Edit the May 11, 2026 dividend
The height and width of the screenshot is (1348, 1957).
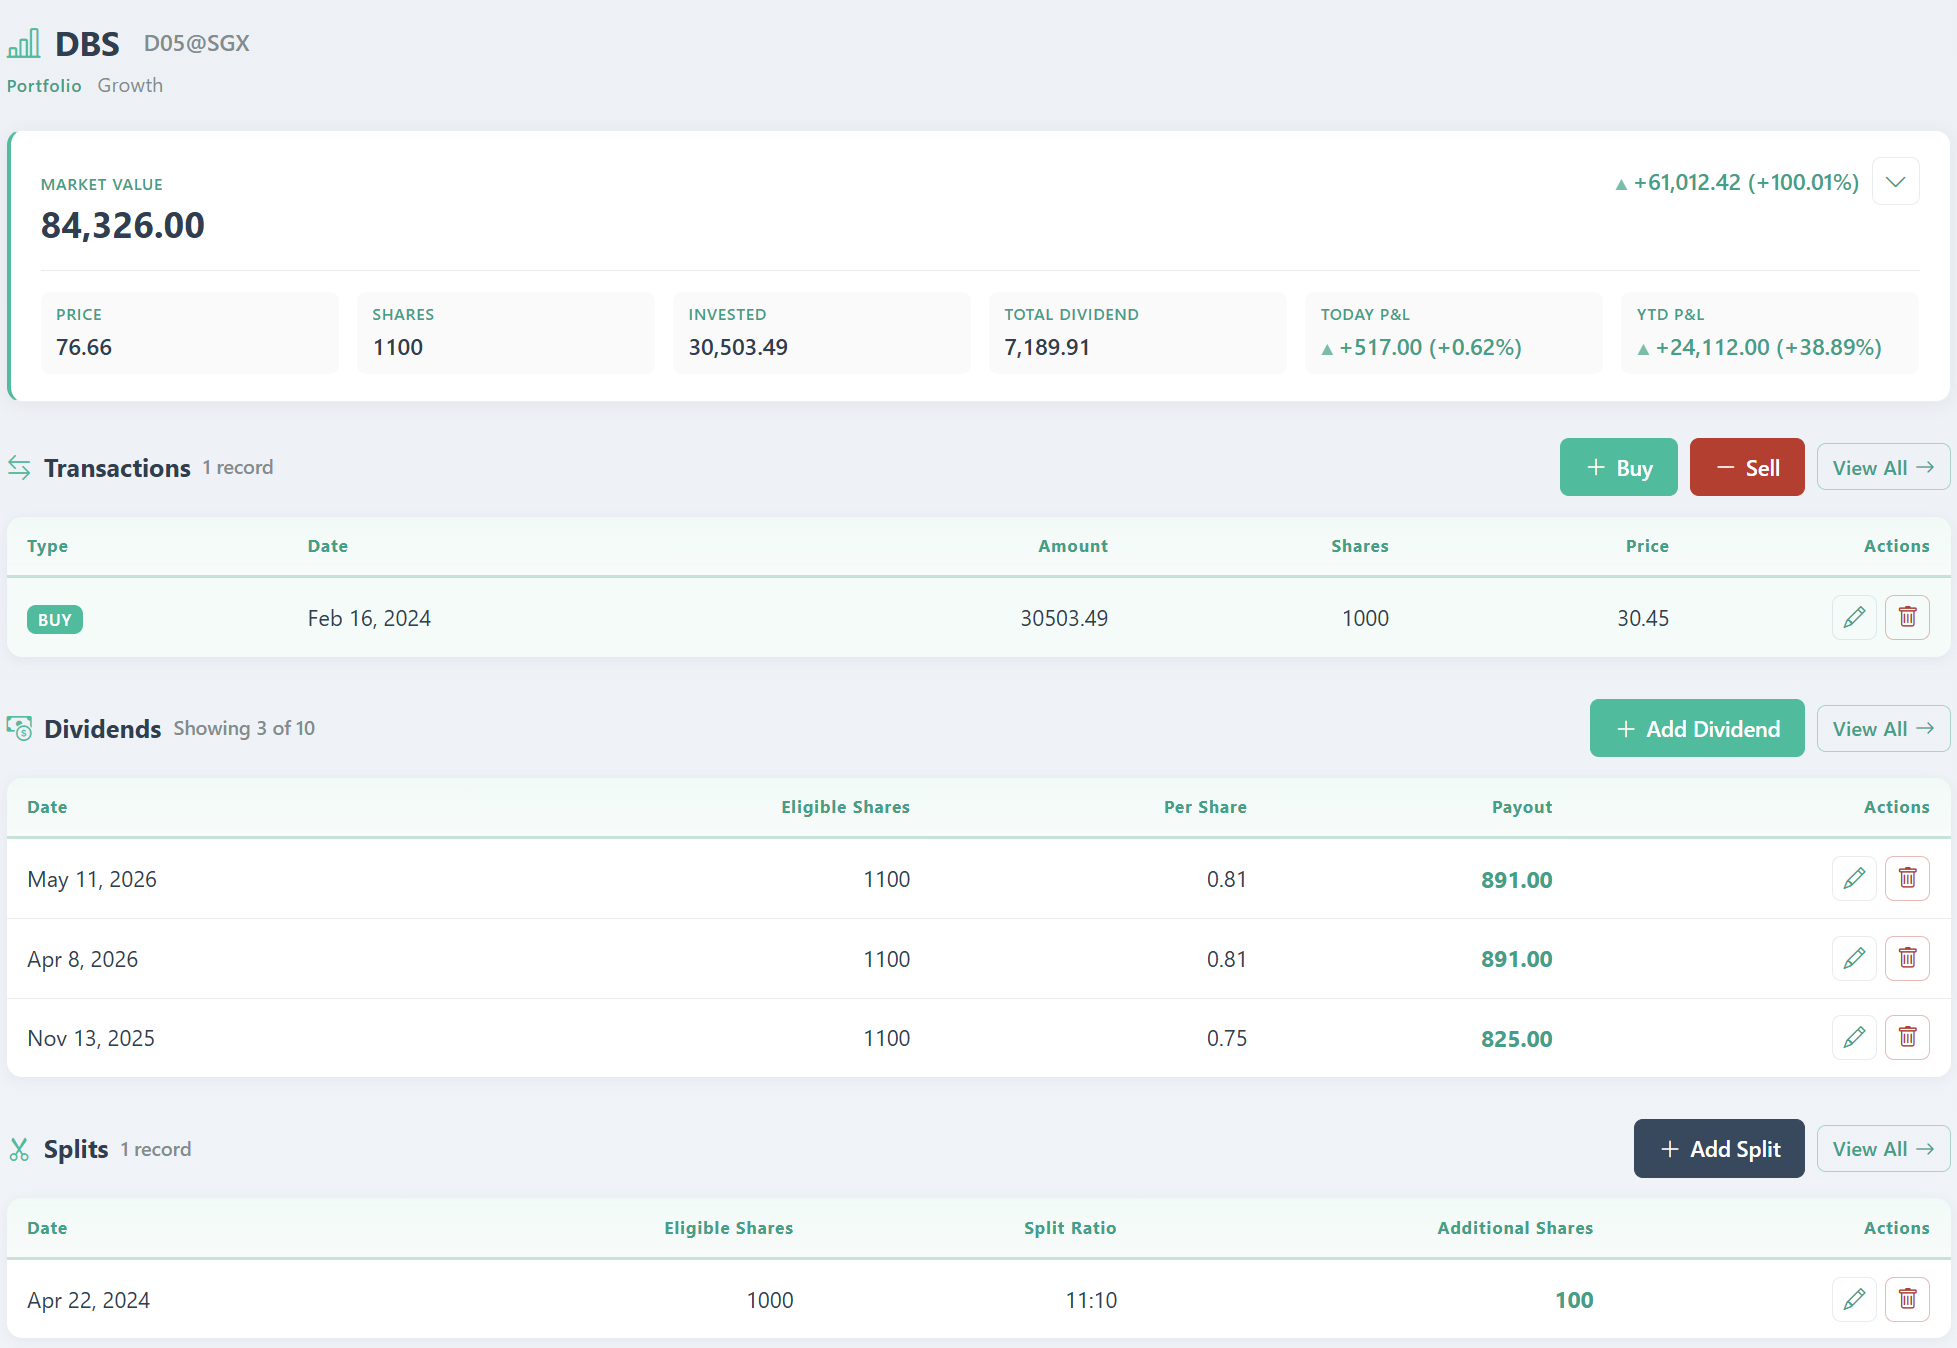(x=1854, y=879)
